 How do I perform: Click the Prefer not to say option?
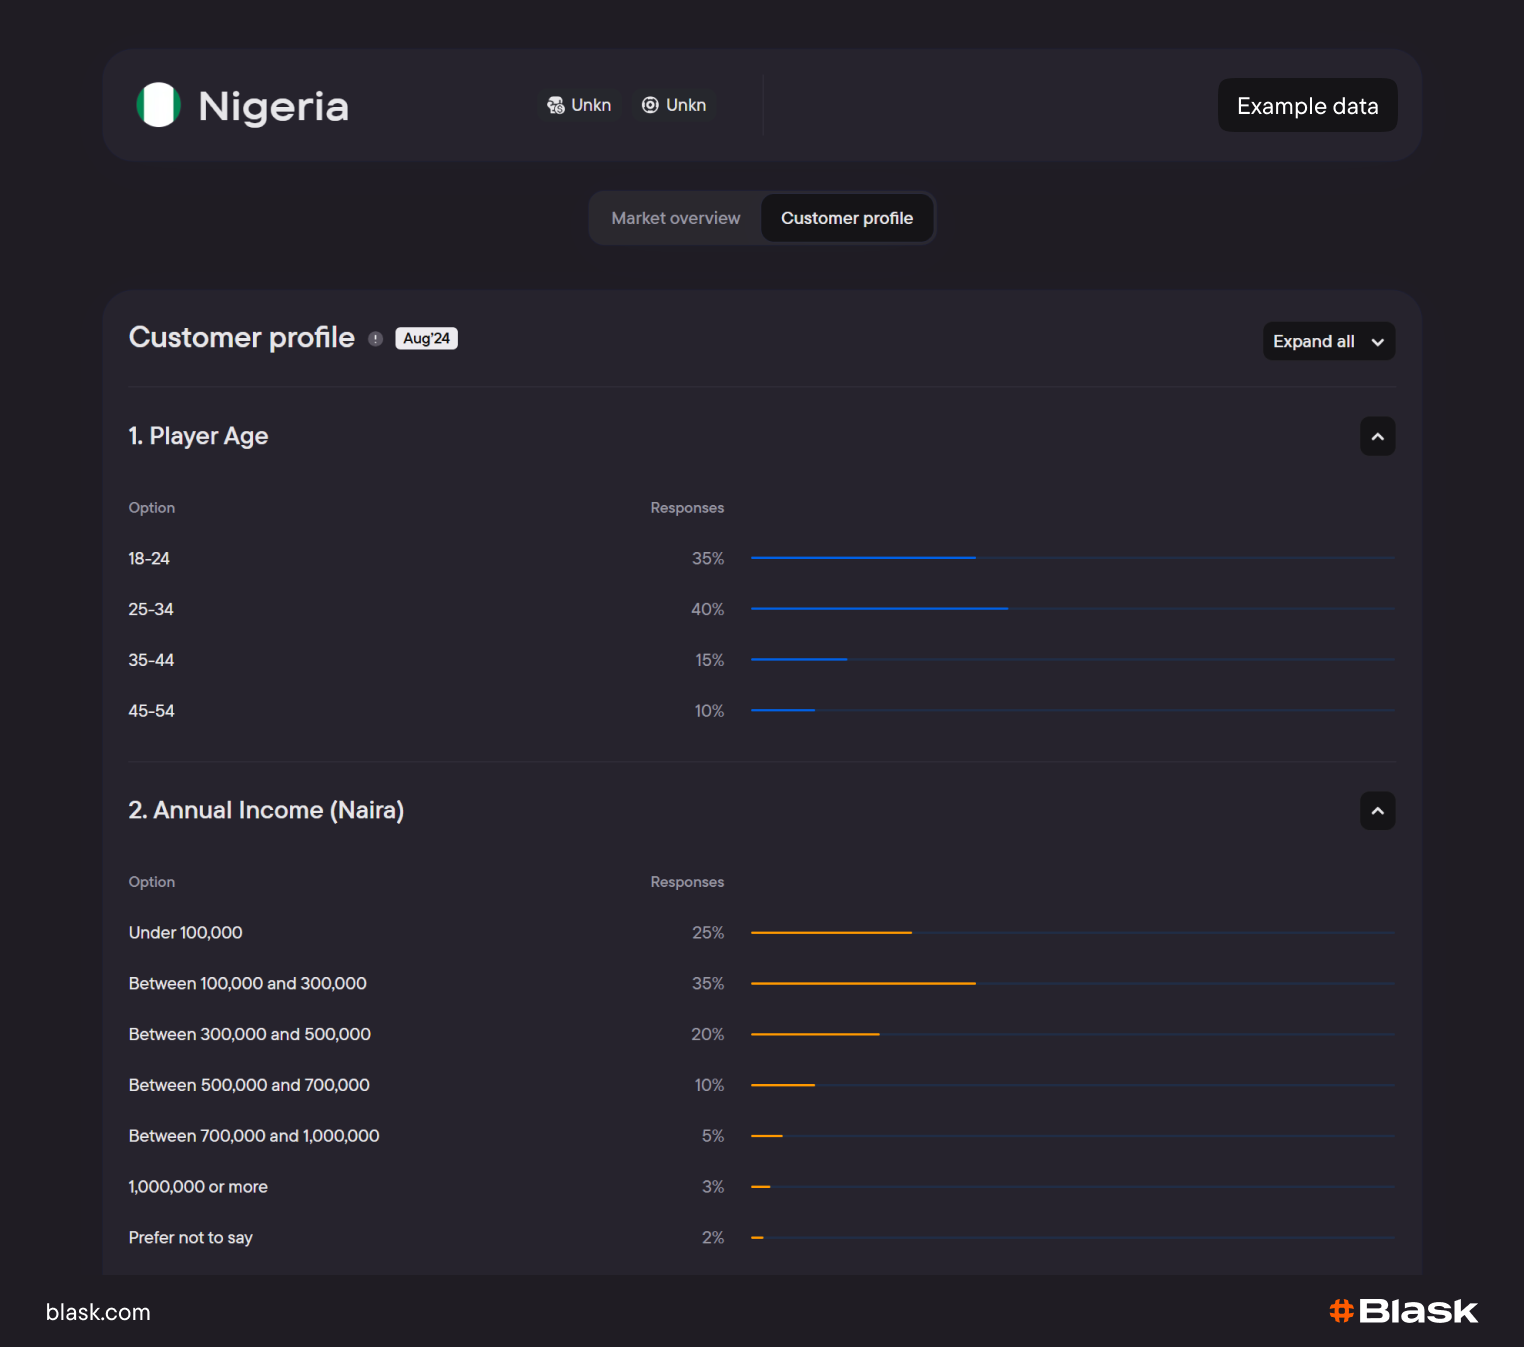pos(190,1238)
